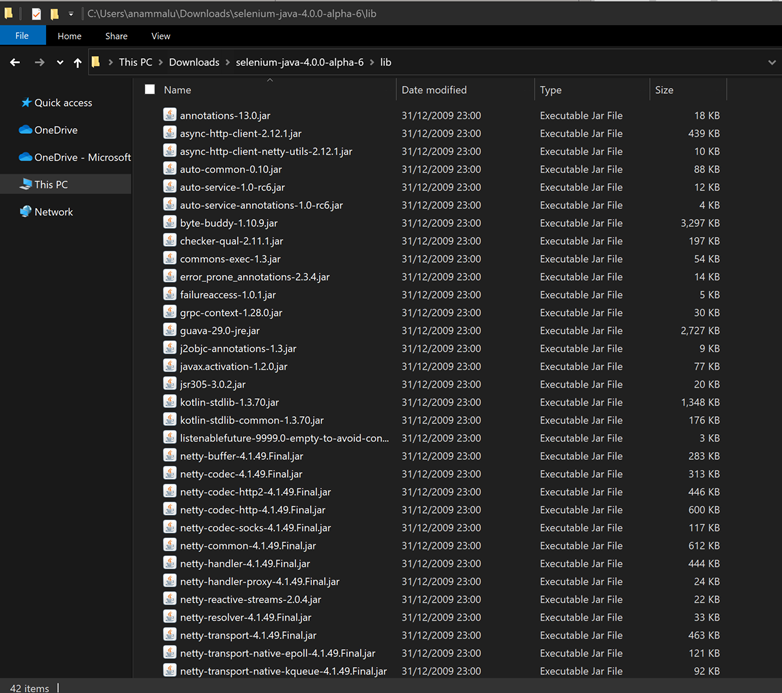Toggle the select all items checkbox
The height and width of the screenshot is (693, 782).
150,89
